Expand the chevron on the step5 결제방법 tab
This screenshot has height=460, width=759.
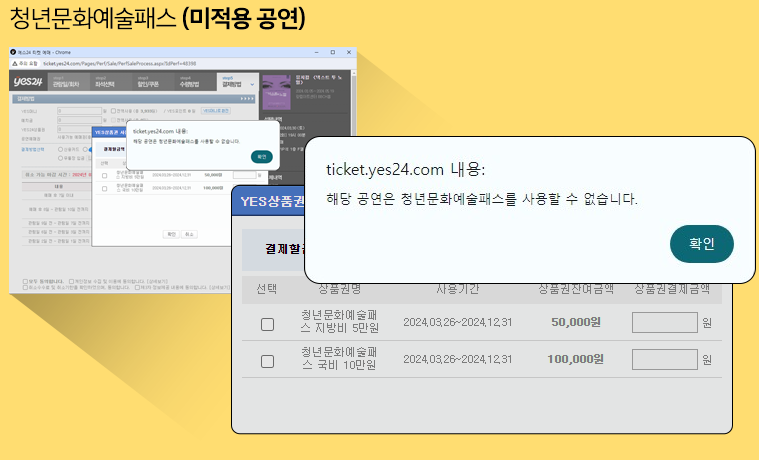tap(252, 84)
